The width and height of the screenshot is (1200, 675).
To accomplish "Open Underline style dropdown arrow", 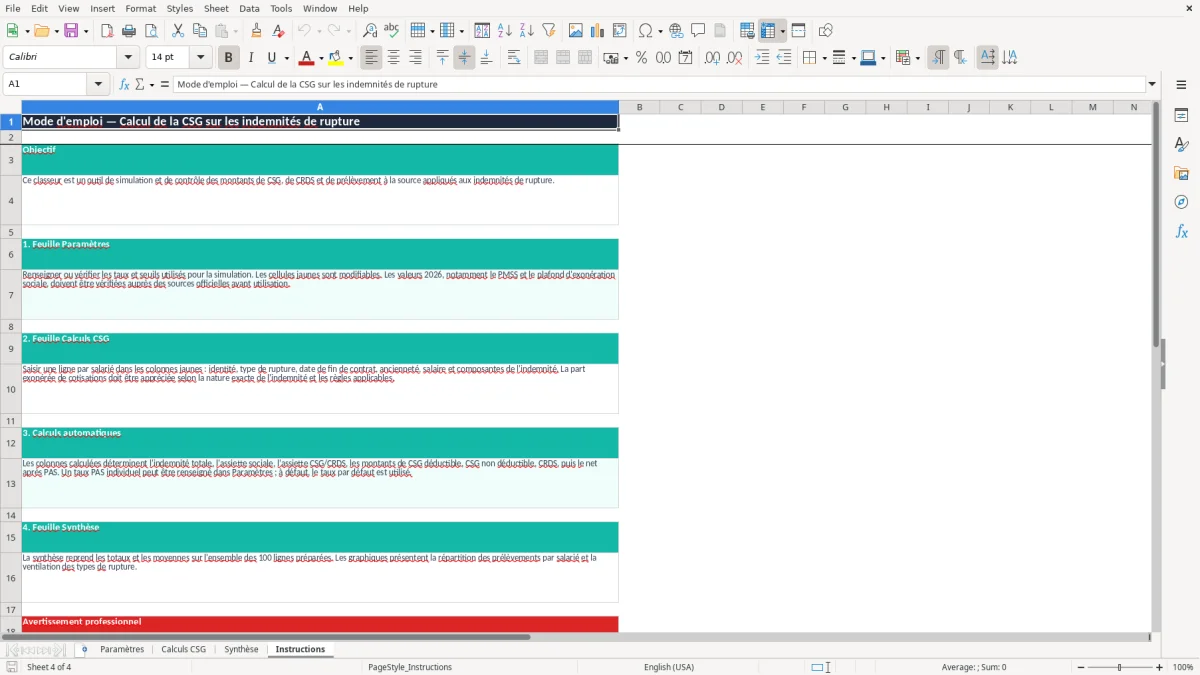I will click(x=286, y=58).
